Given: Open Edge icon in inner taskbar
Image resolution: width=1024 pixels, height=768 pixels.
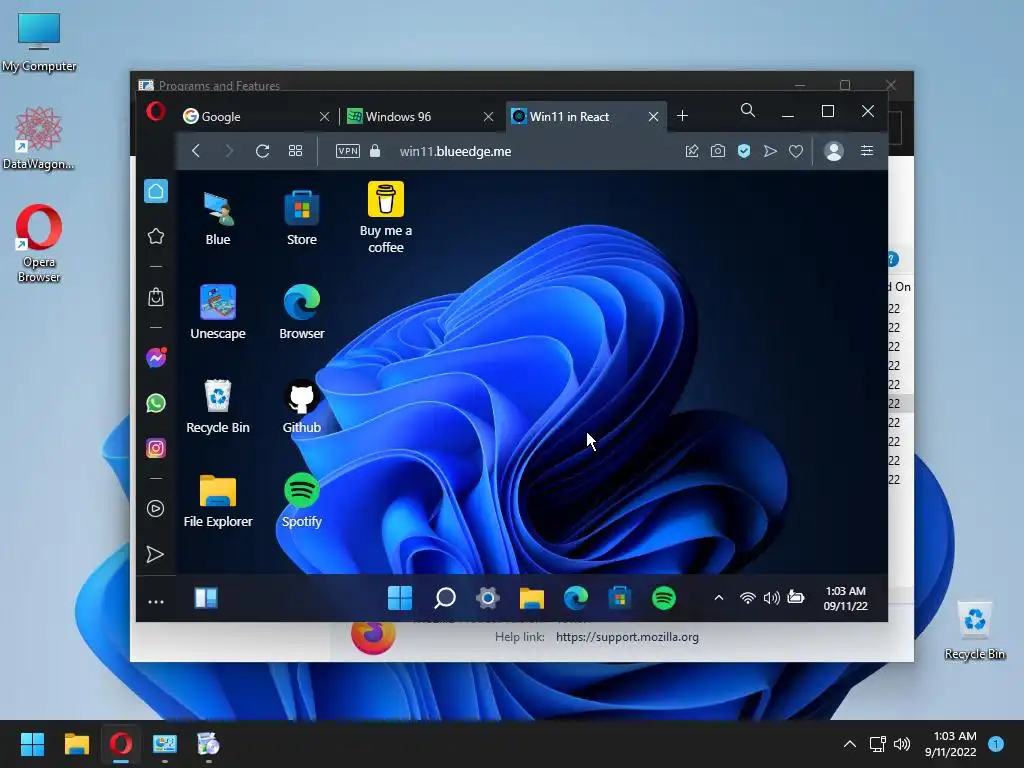Looking at the screenshot, I should (x=576, y=598).
